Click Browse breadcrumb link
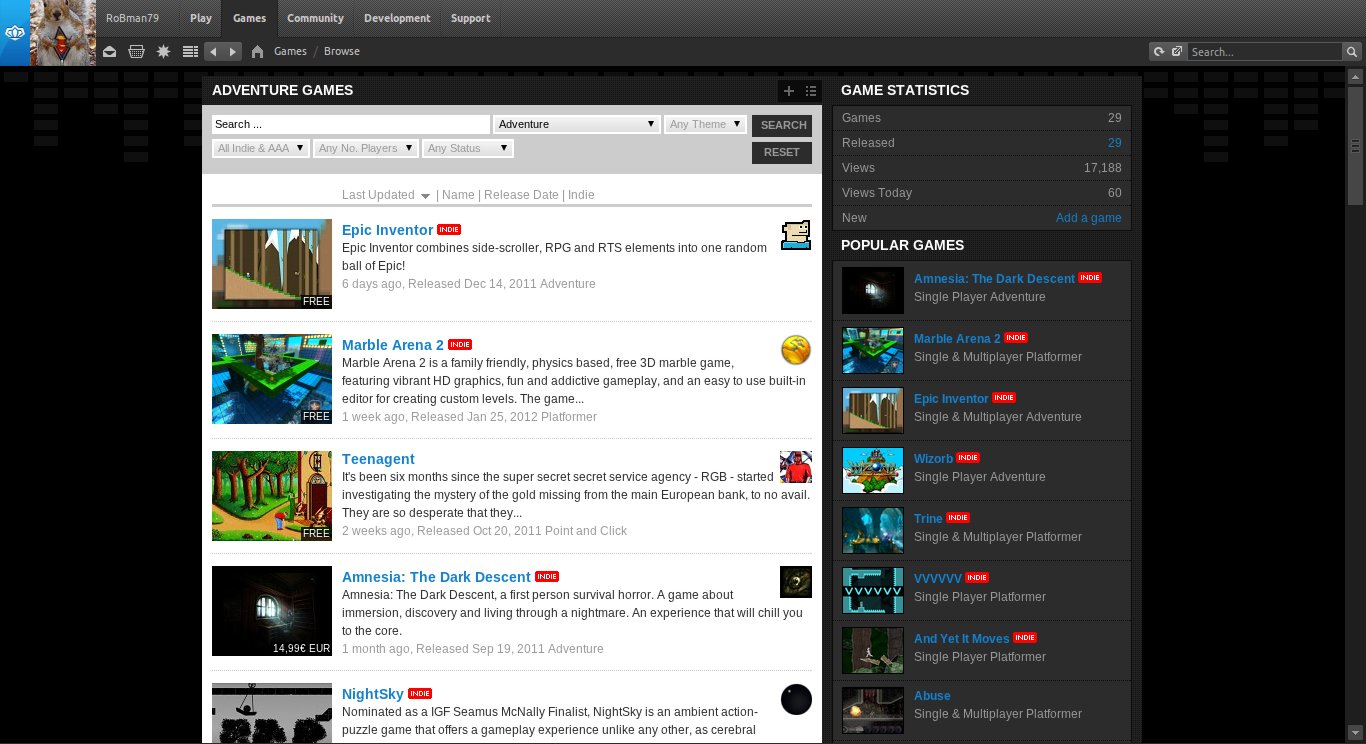Image resolution: width=1366 pixels, height=744 pixels. click(x=342, y=51)
